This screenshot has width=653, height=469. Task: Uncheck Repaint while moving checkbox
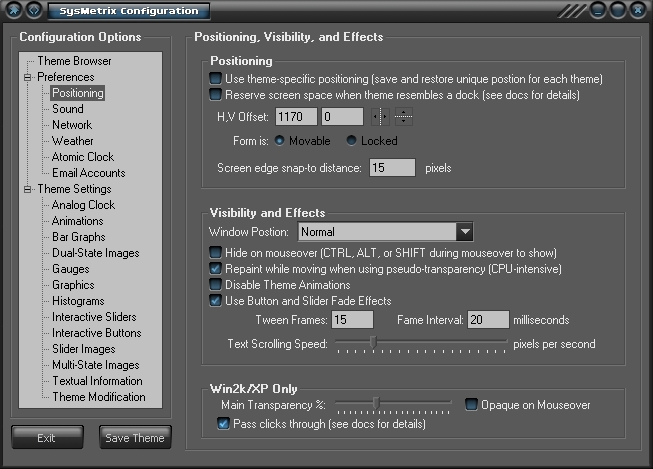(x=215, y=269)
